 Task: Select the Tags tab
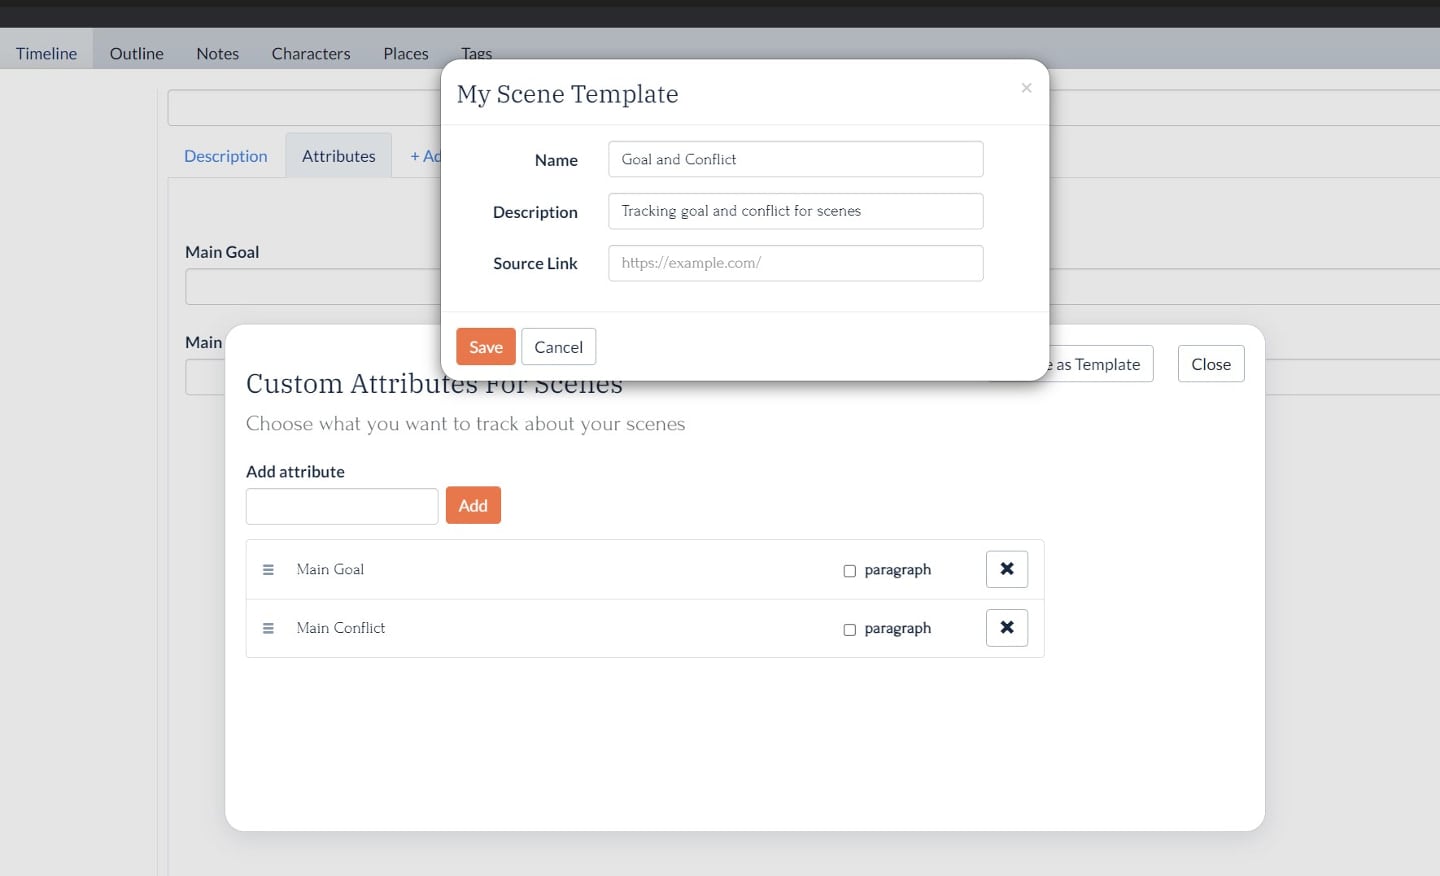click(x=476, y=53)
